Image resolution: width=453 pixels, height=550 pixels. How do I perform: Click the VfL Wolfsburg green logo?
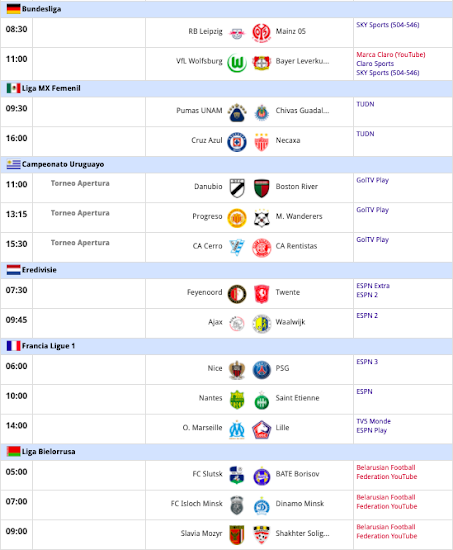click(x=237, y=63)
